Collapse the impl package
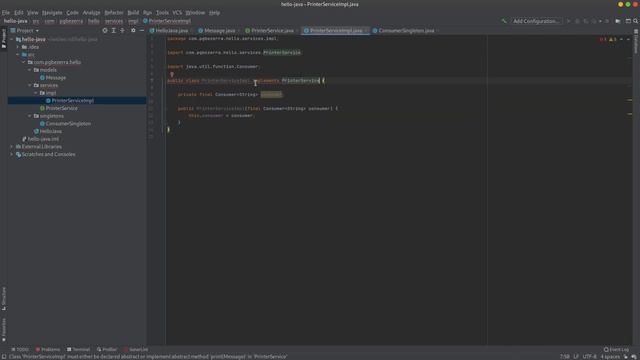 click(x=36, y=93)
